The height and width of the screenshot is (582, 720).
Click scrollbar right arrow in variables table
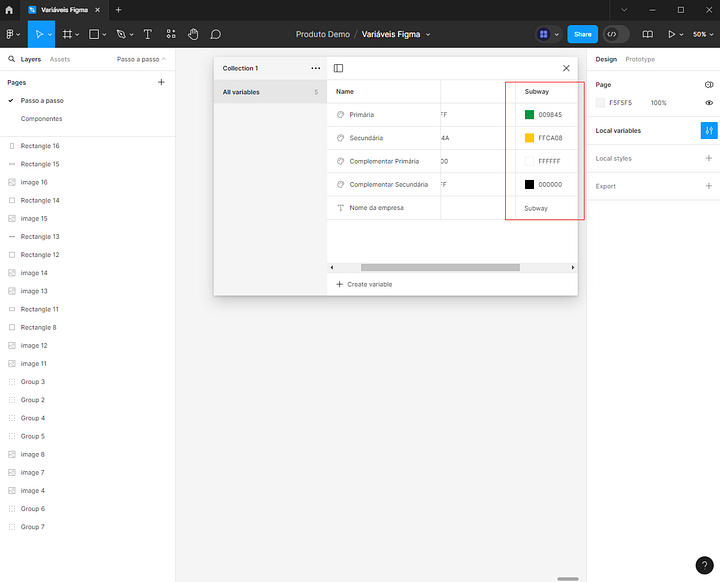point(573,267)
